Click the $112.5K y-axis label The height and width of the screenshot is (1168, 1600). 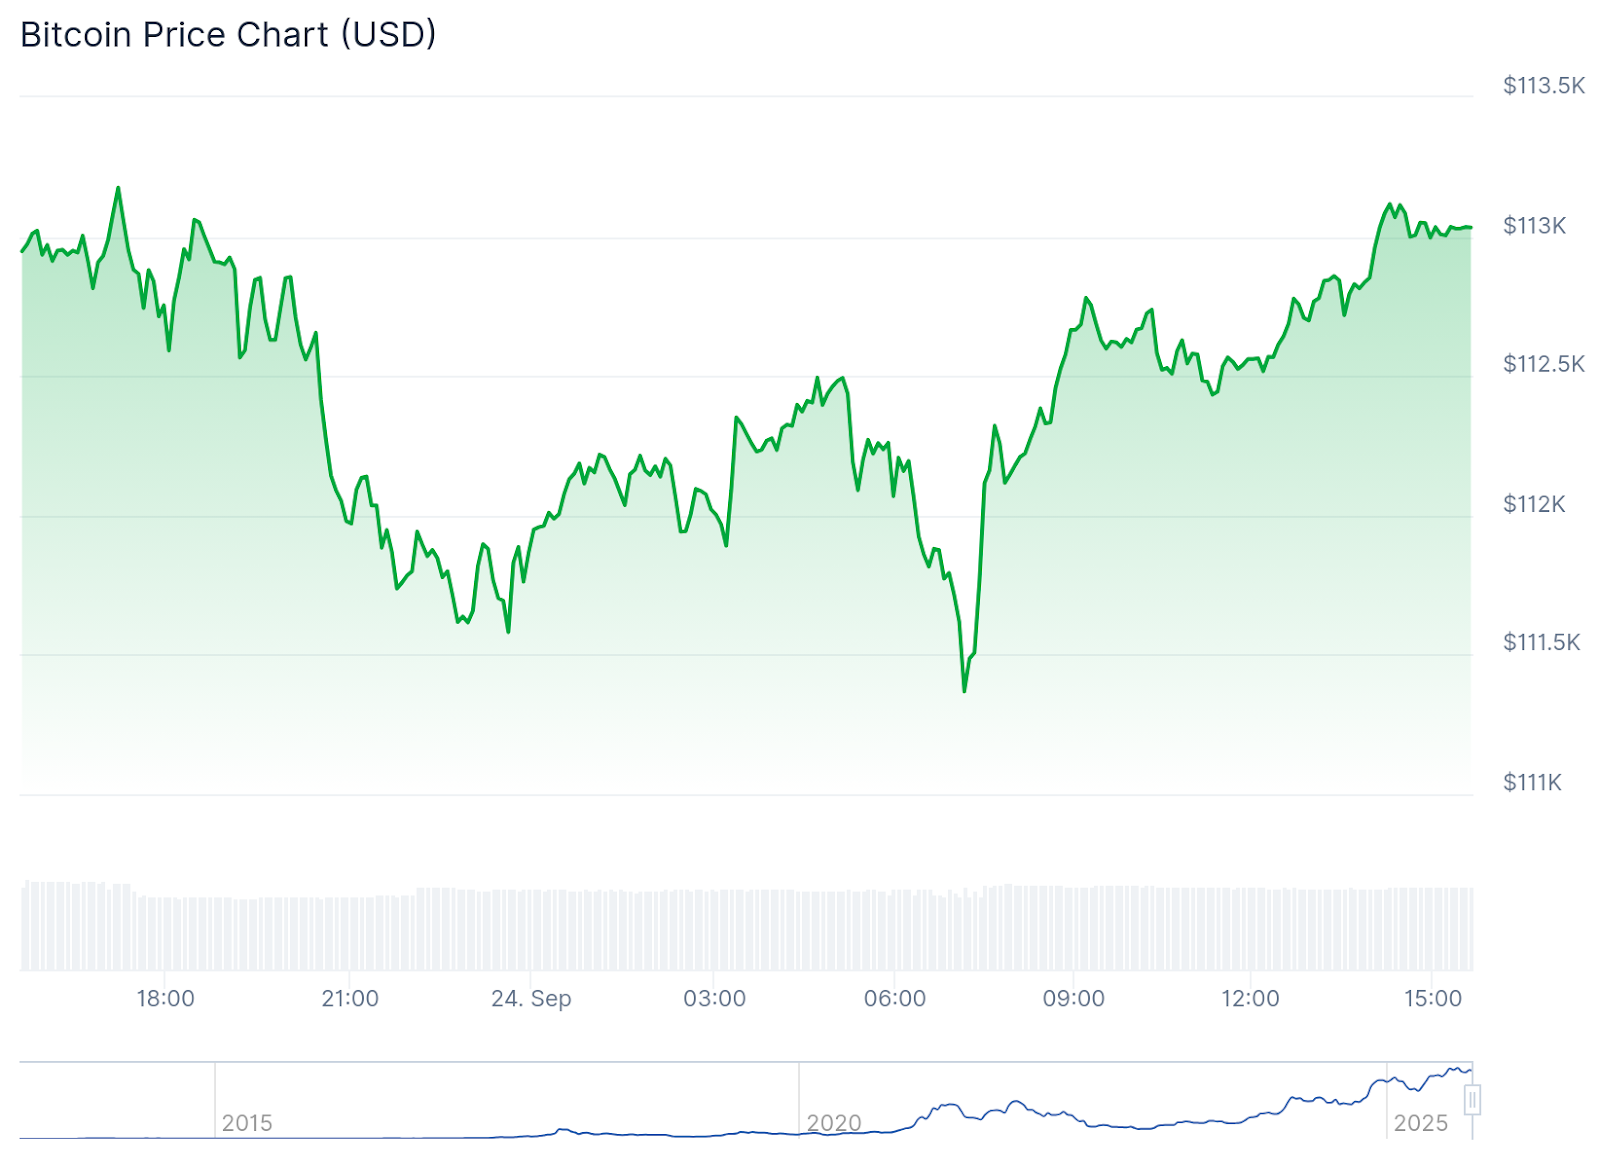(x=1544, y=363)
